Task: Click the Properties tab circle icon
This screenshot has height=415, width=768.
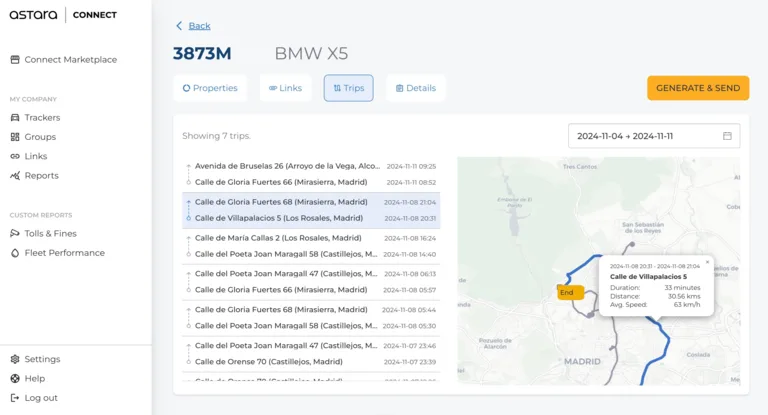Action: click(186, 88)
